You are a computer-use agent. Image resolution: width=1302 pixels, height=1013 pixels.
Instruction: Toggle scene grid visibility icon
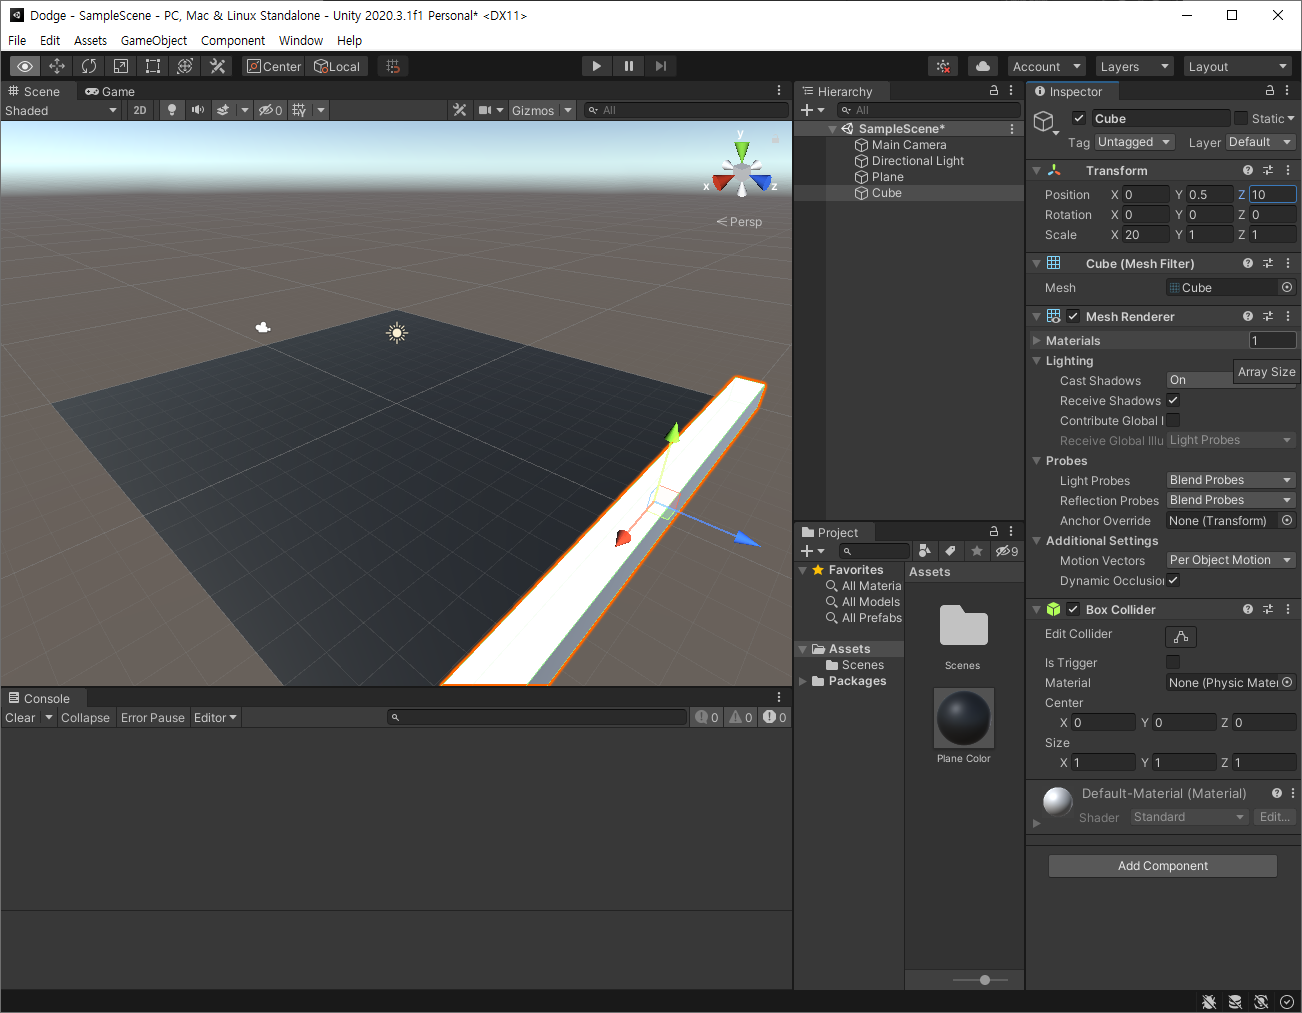click(299, 110)
